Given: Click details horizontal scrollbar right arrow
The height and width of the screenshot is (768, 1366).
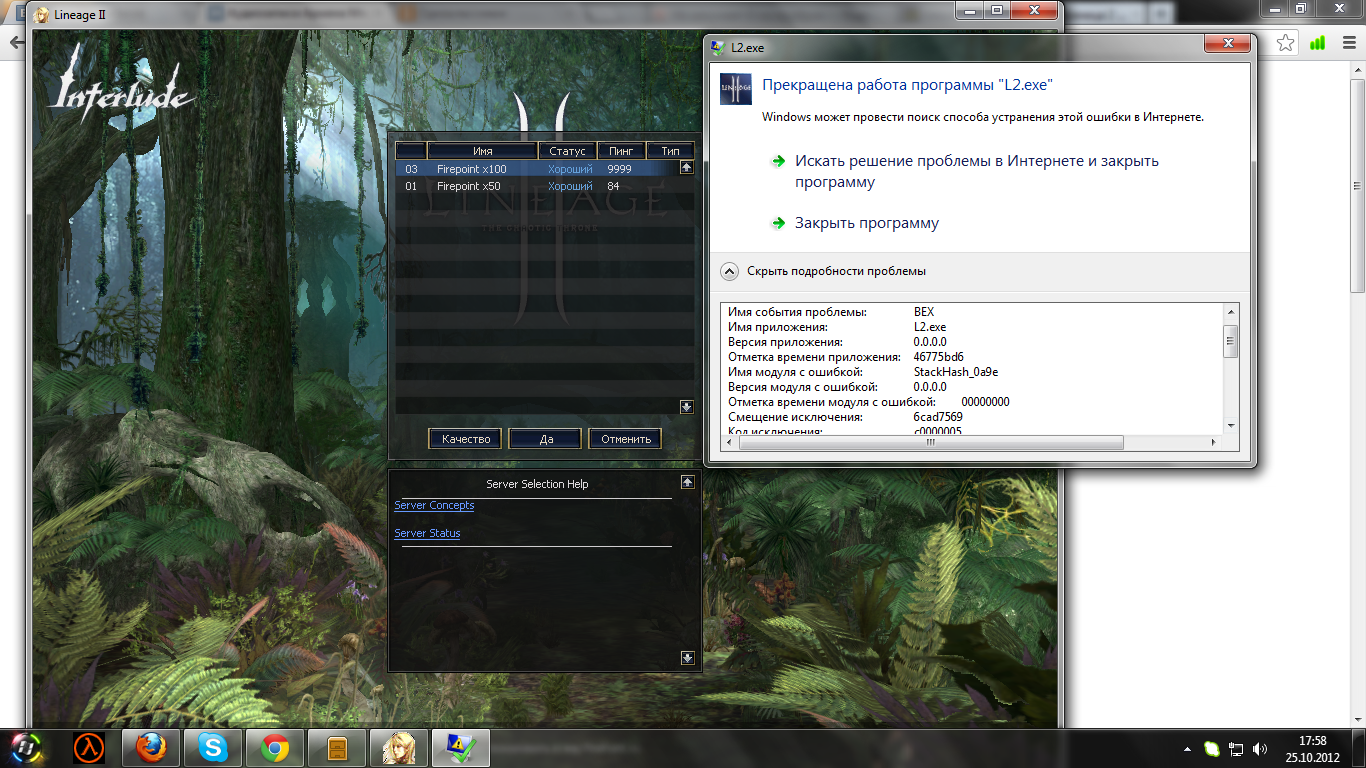Looking at the screenshot, I should coord(1215,443).
